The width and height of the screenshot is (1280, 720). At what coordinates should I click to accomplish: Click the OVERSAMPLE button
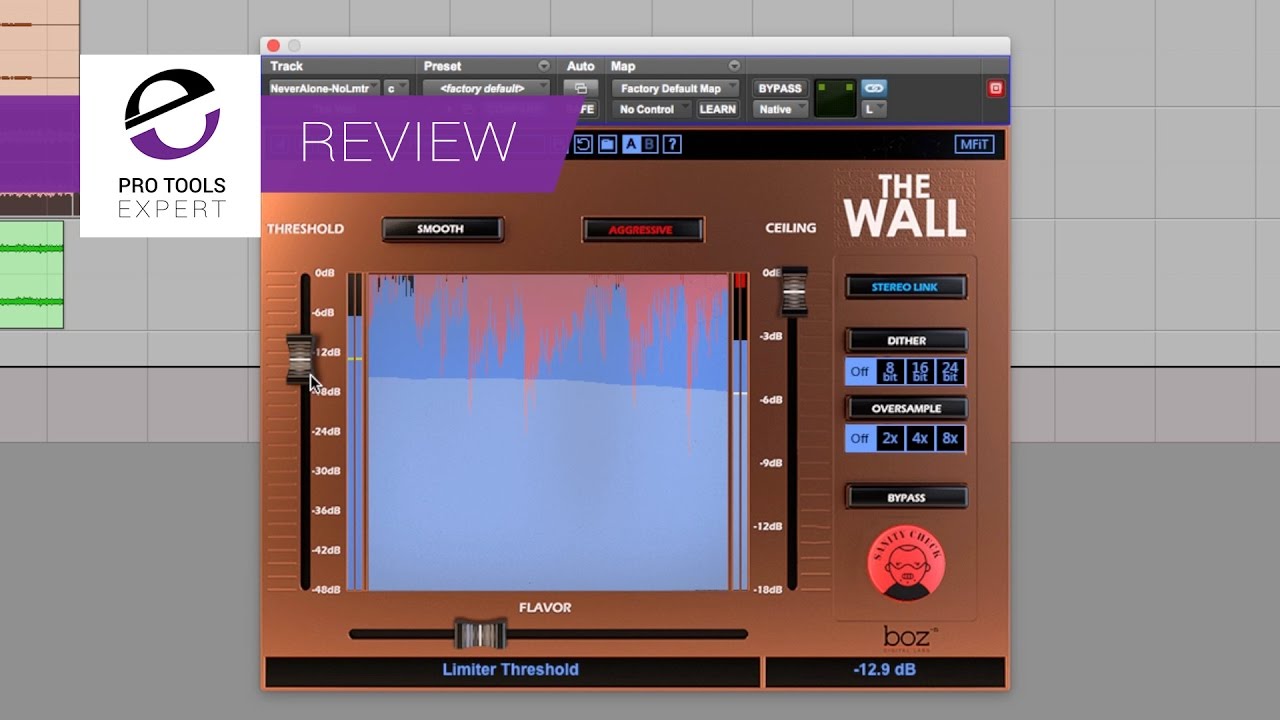point(906,408)
